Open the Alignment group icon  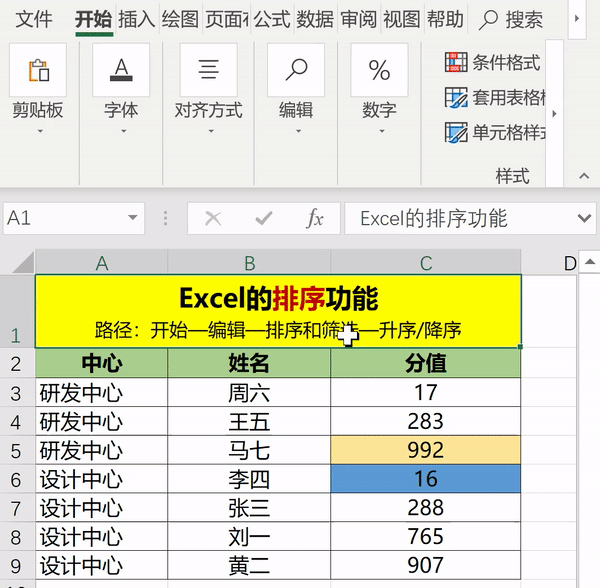click(209, 70)
